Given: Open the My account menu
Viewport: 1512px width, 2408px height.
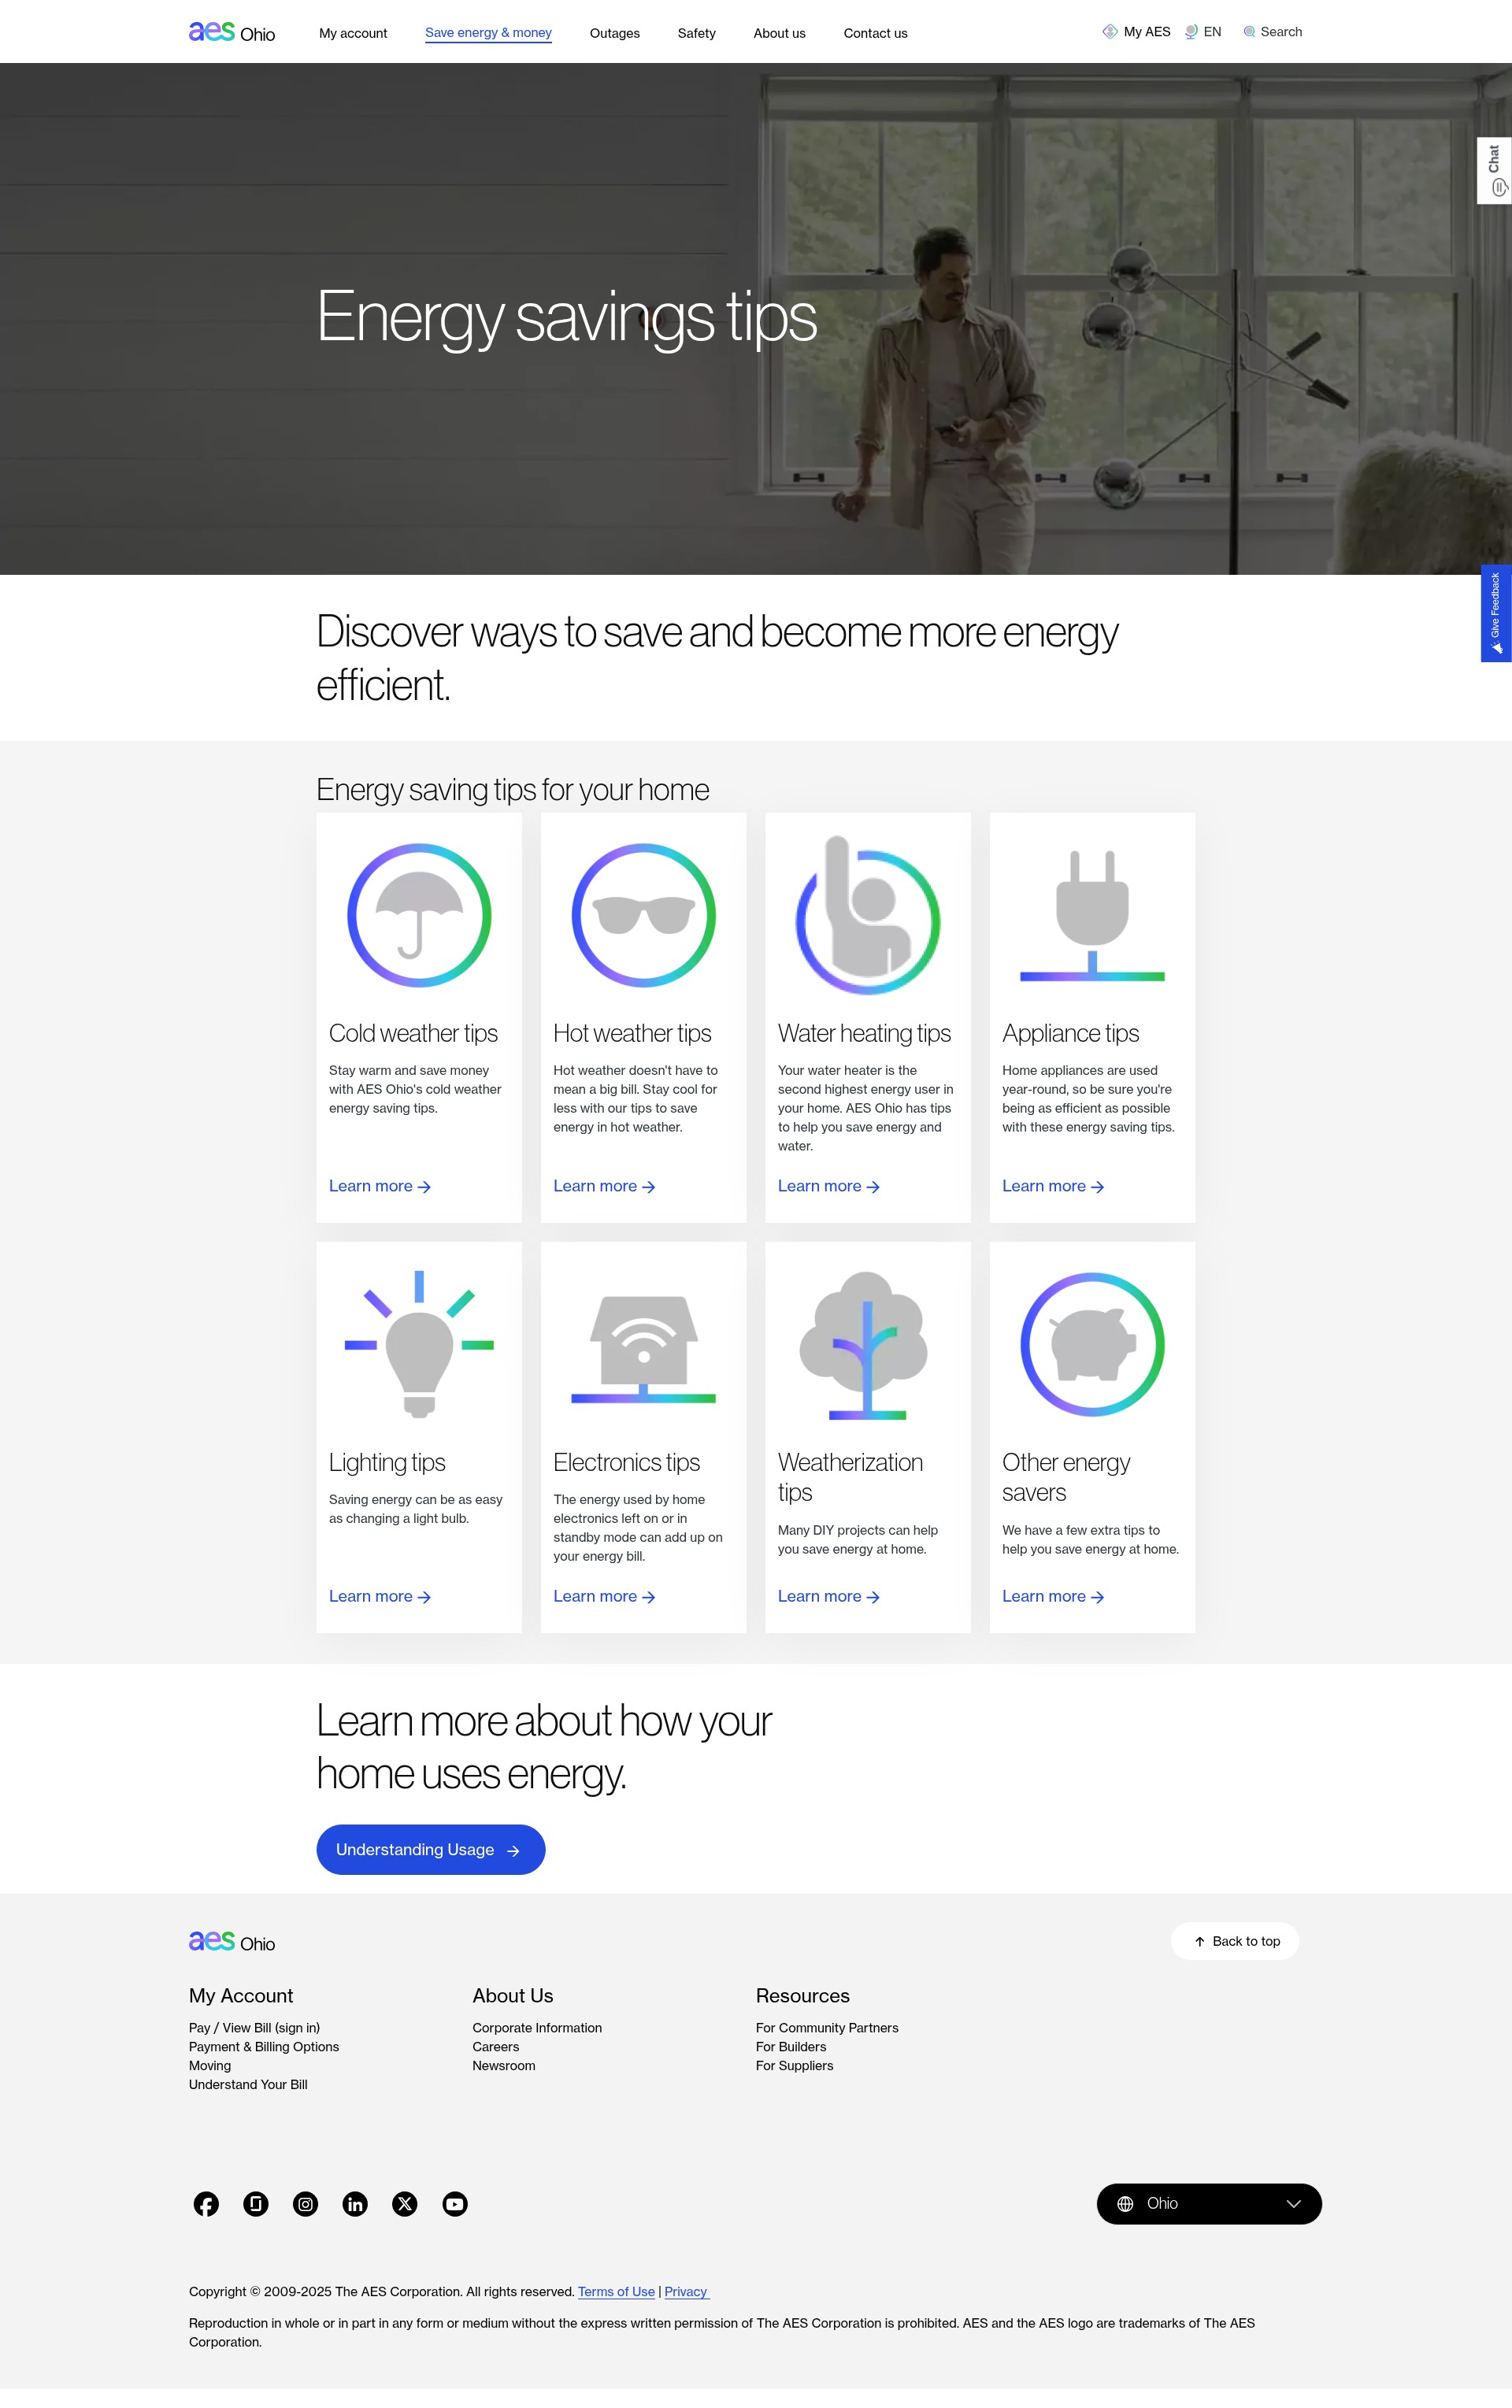Looking at the screenshot, I should [x=353, y=33].
